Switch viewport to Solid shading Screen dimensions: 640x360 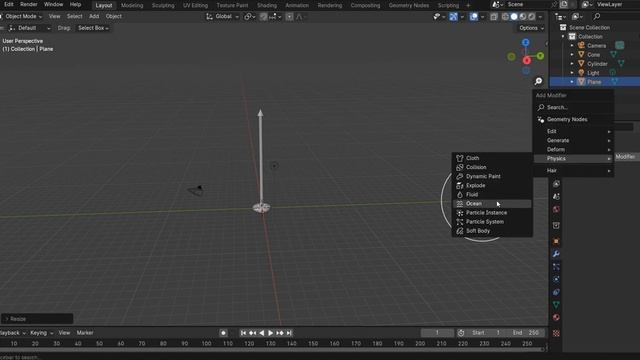click(x=514, y=17)
